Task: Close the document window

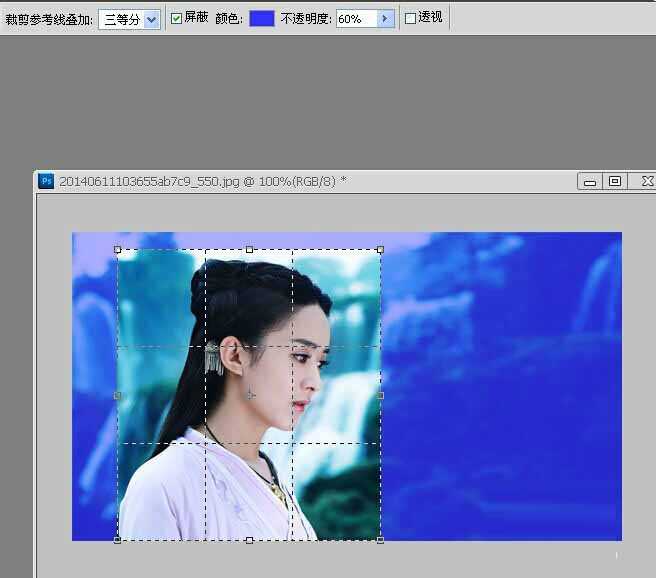Action: tap(647, 181)
